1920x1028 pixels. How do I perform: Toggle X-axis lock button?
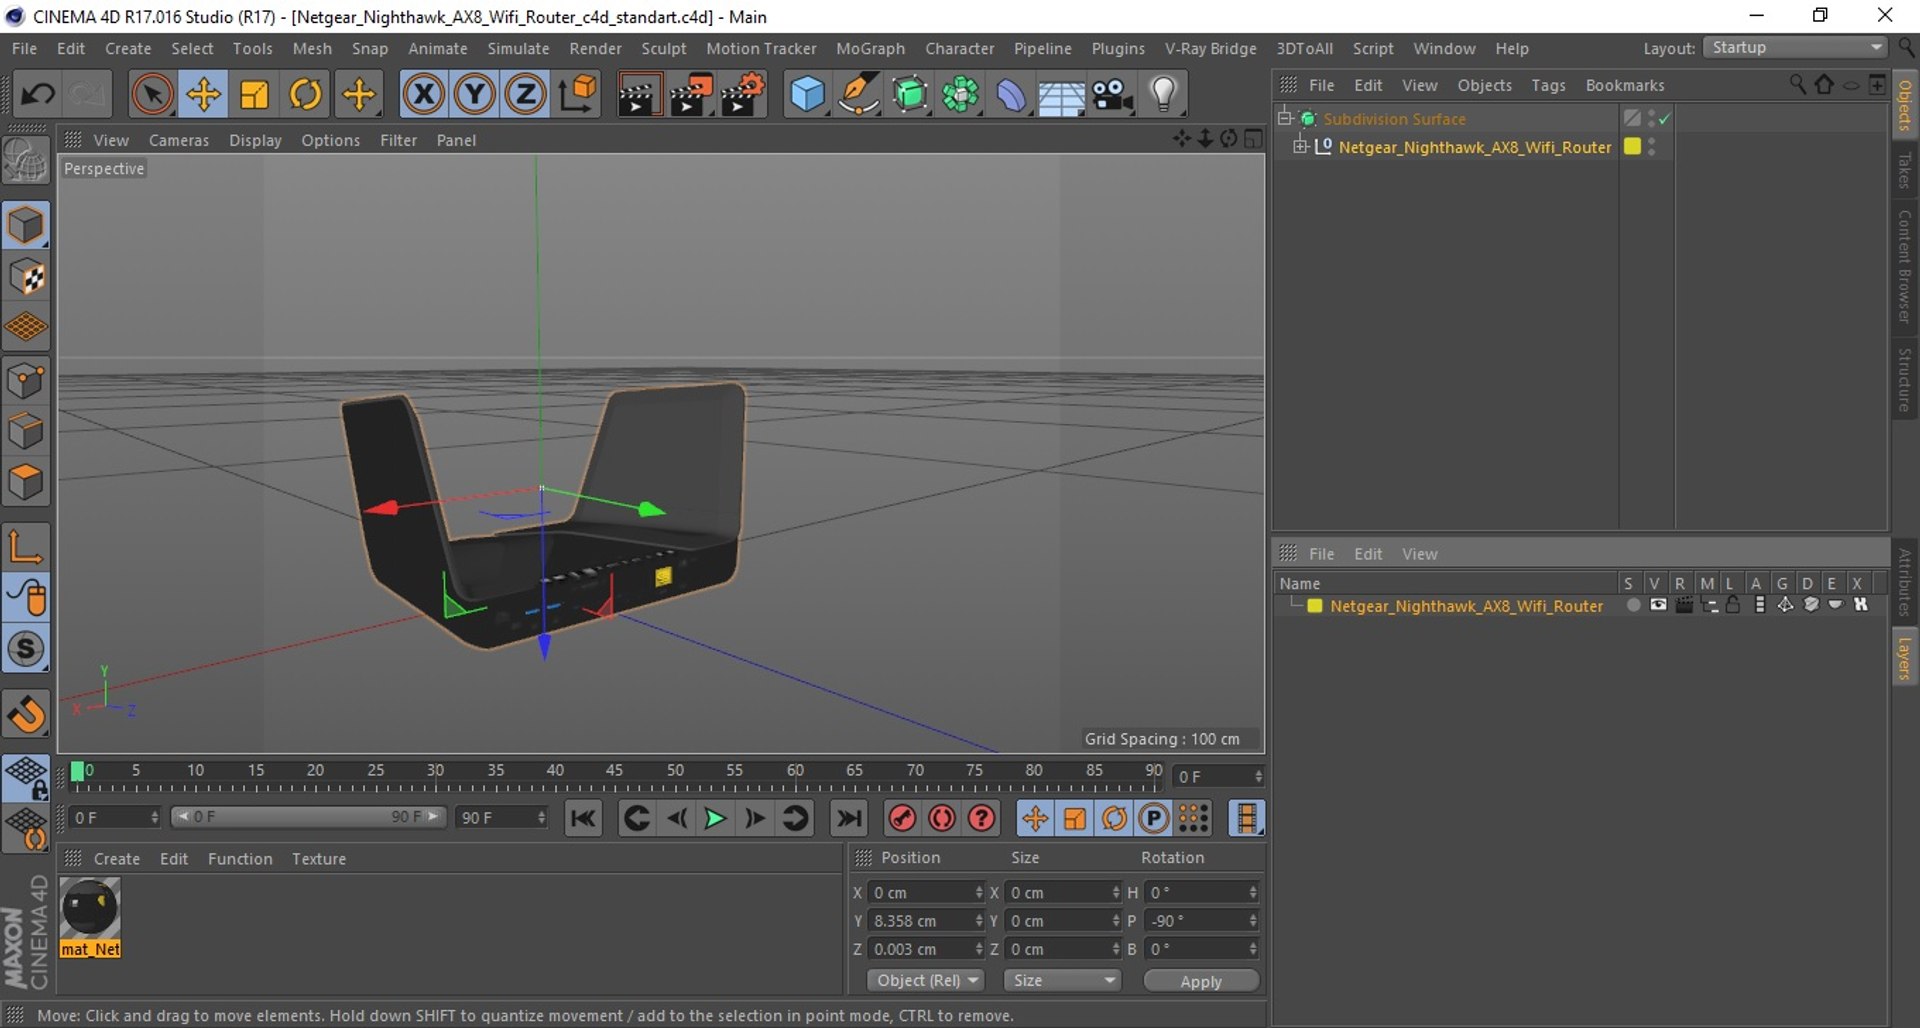click(x=423, y=95)
